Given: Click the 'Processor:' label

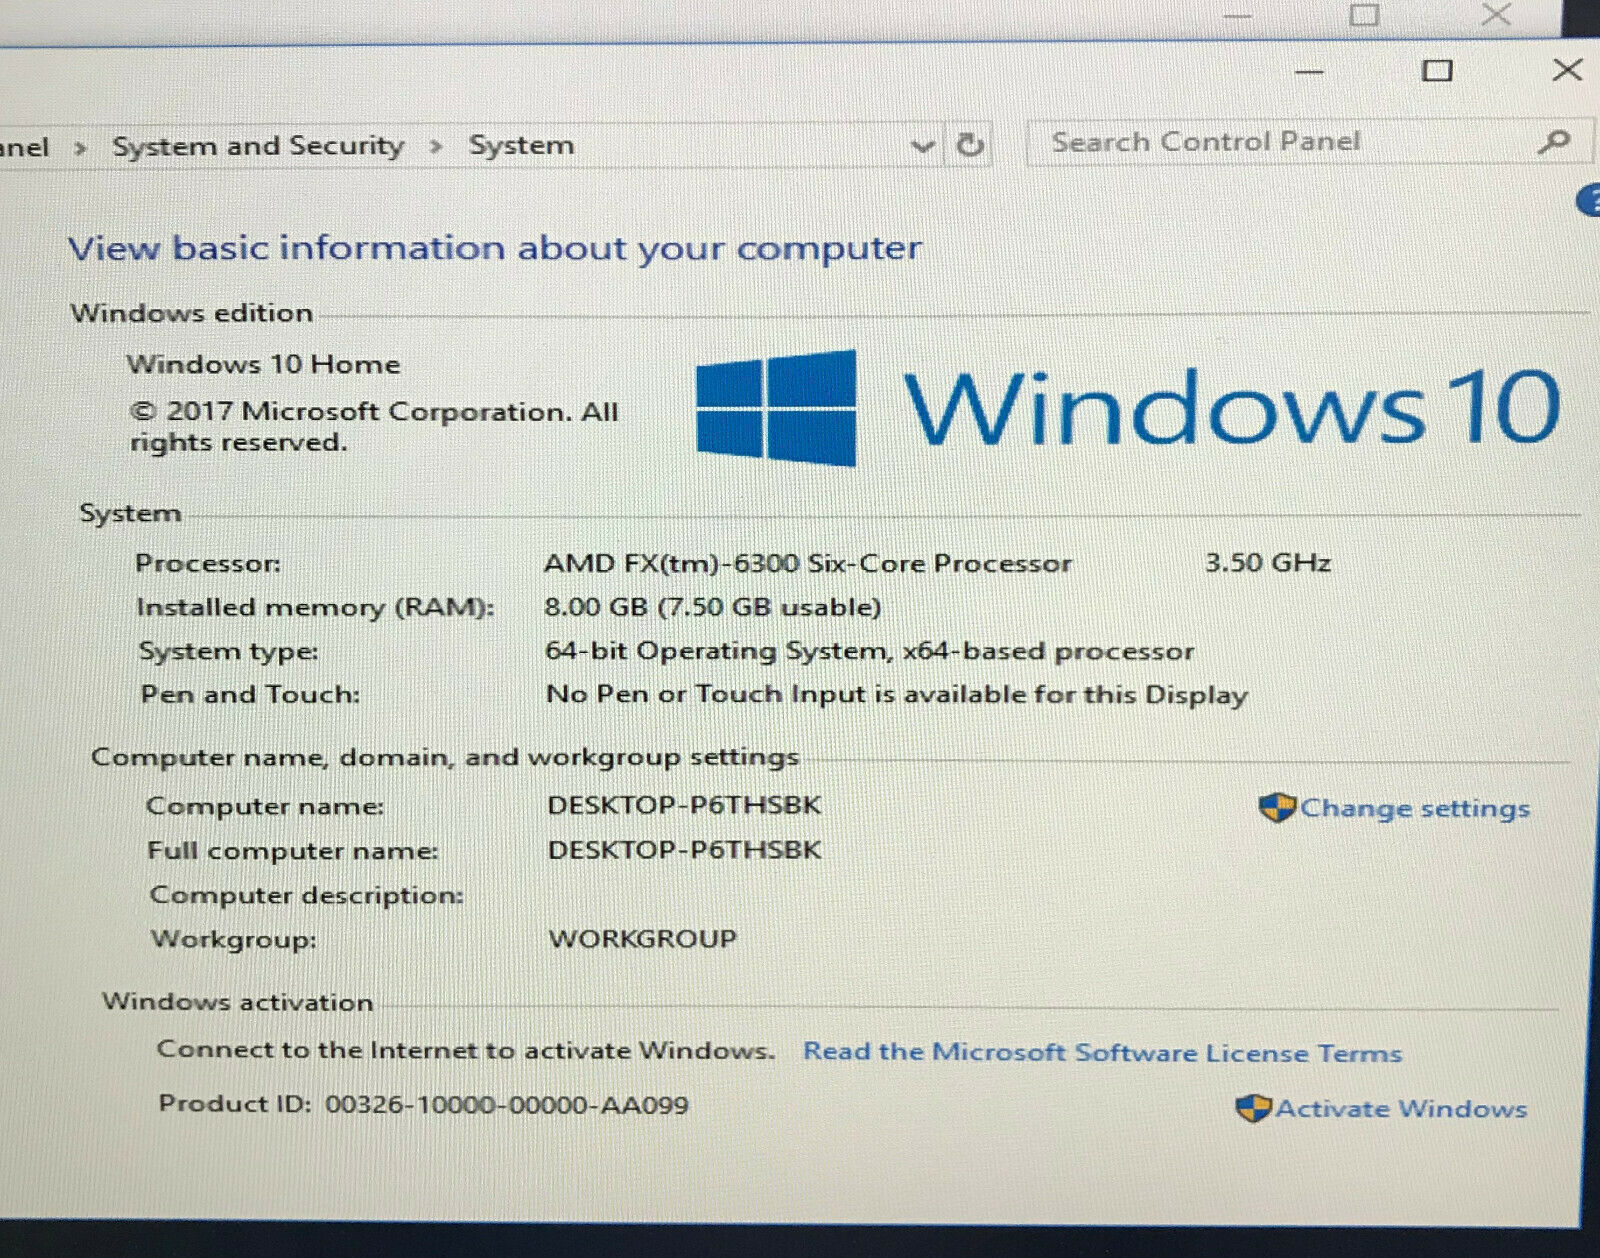Looking at the screenshot, I should (208, 563).
